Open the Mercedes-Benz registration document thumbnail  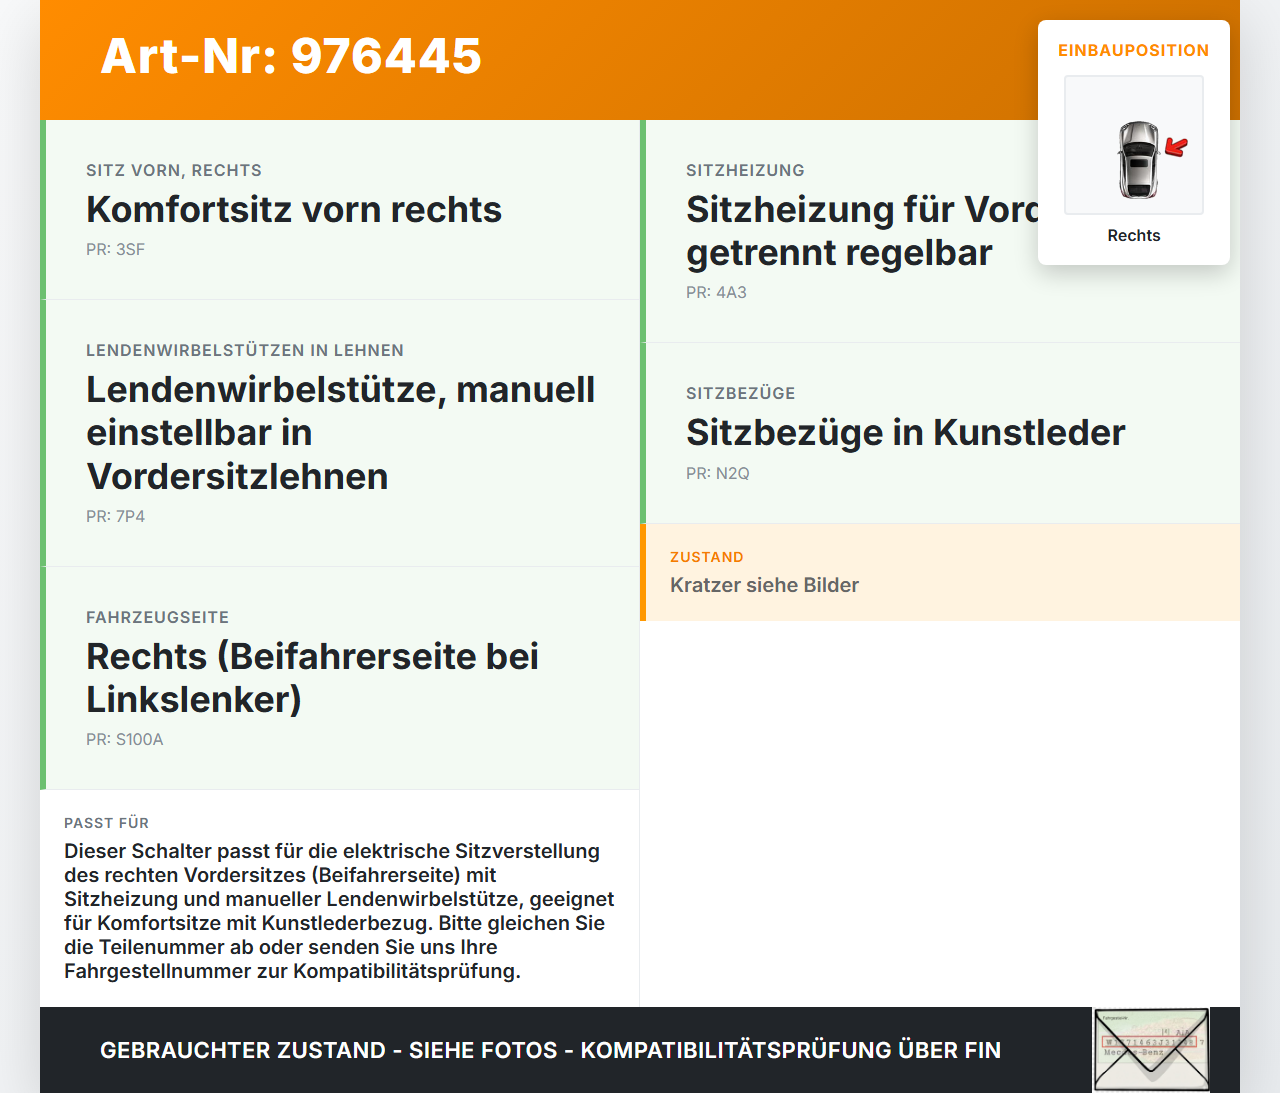[x=1151, y=1050]
